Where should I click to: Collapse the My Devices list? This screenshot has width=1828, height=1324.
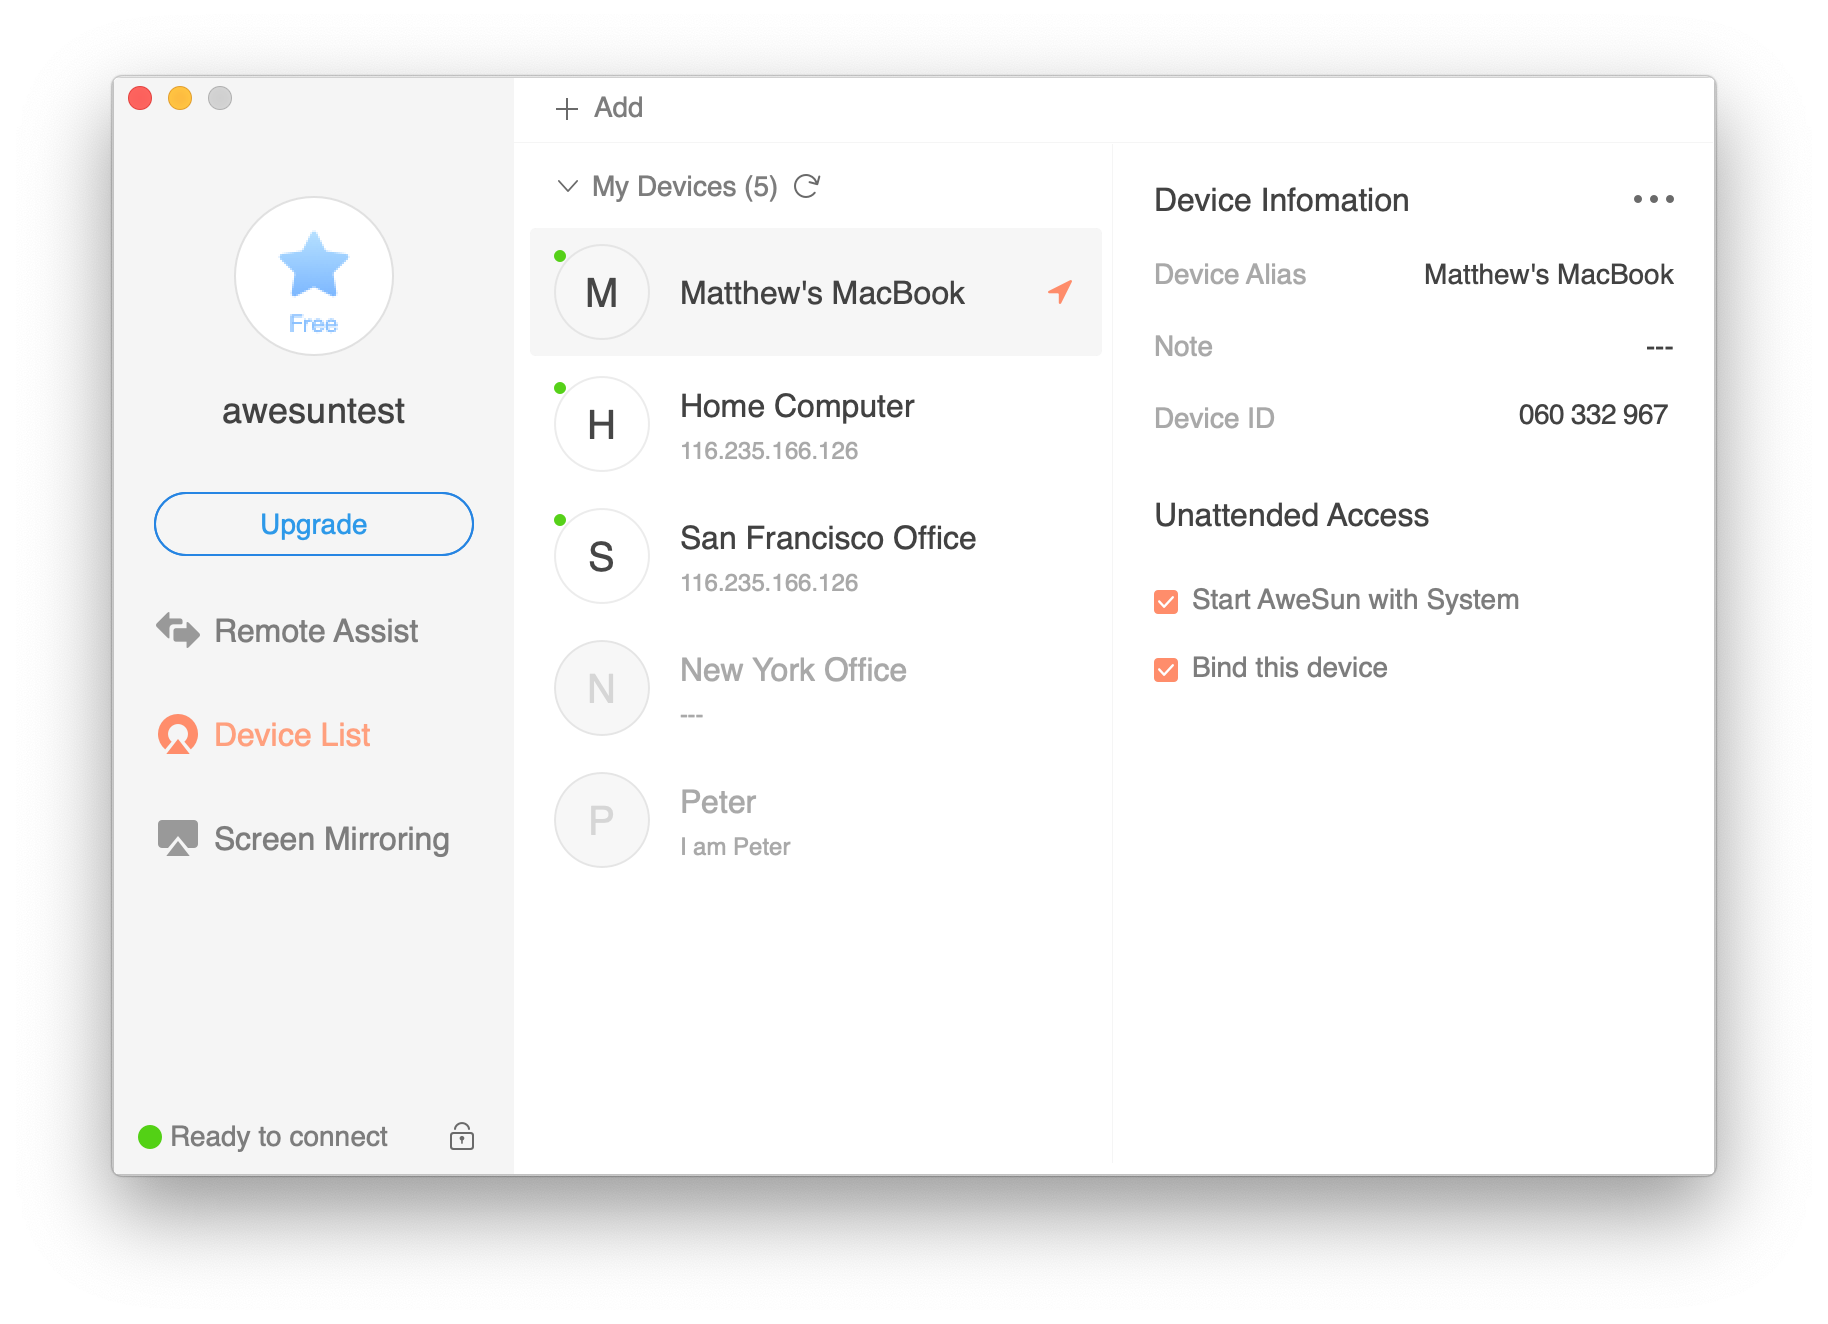(x=566, y=186)
